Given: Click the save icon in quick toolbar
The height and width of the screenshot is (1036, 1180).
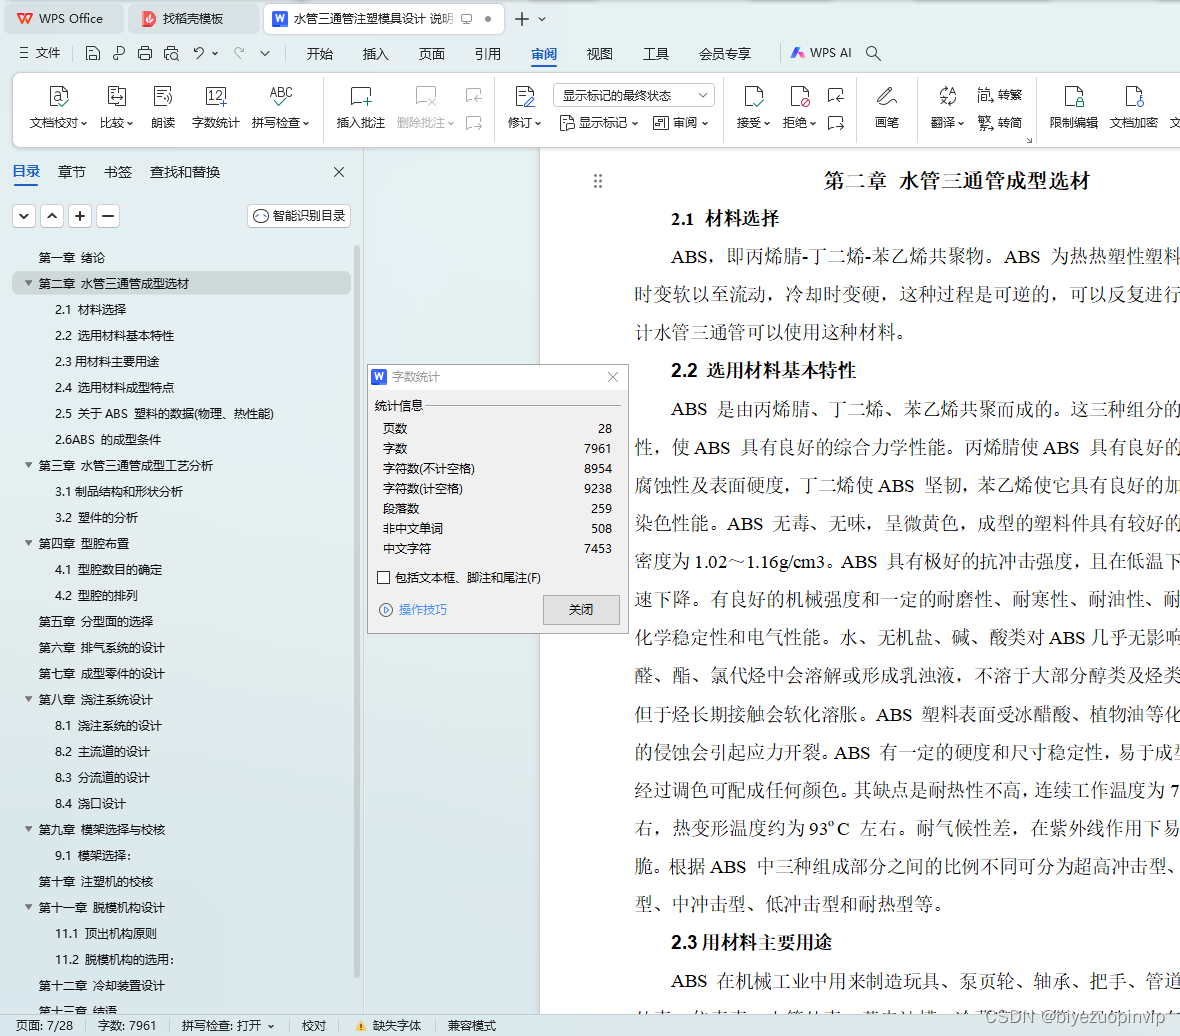Looking at the screenshot, I should [93, 53].
